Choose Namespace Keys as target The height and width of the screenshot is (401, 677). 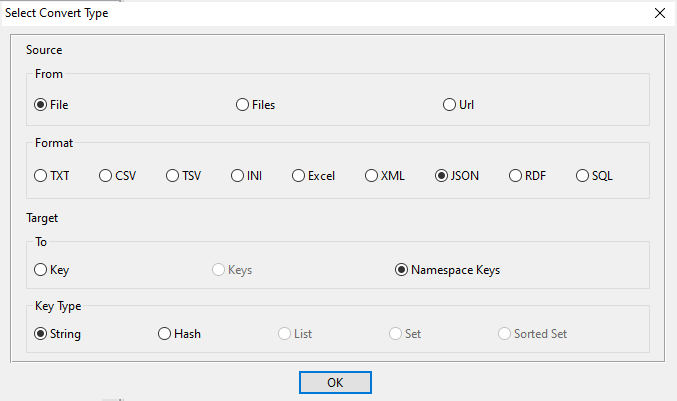[x=402, y=269]
